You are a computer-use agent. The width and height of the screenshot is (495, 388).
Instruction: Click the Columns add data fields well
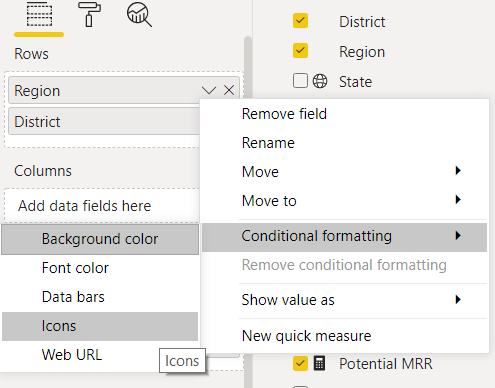102,206
